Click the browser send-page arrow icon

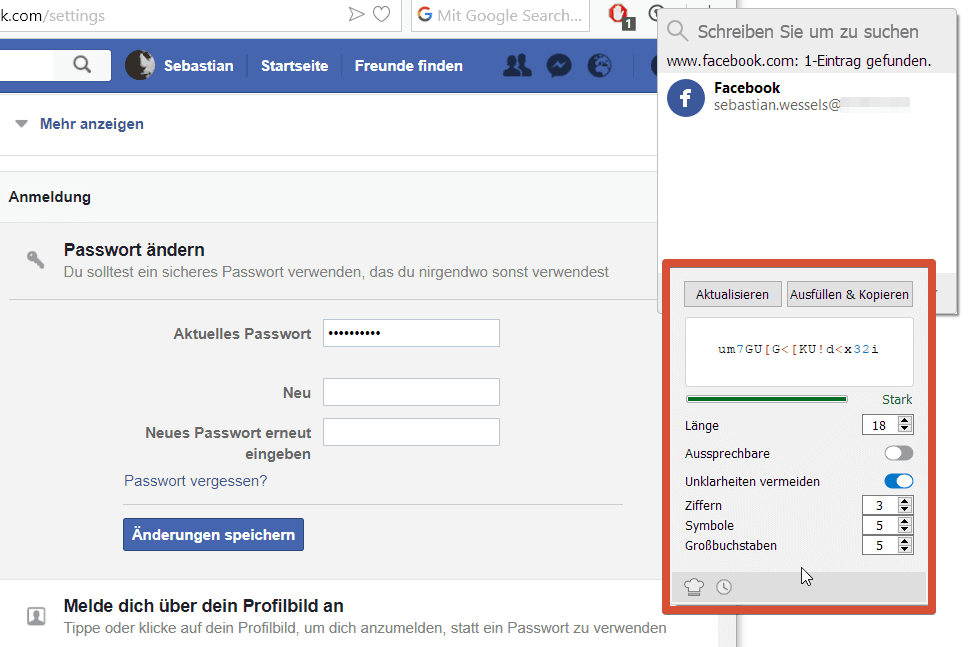(x=356, y=14)
